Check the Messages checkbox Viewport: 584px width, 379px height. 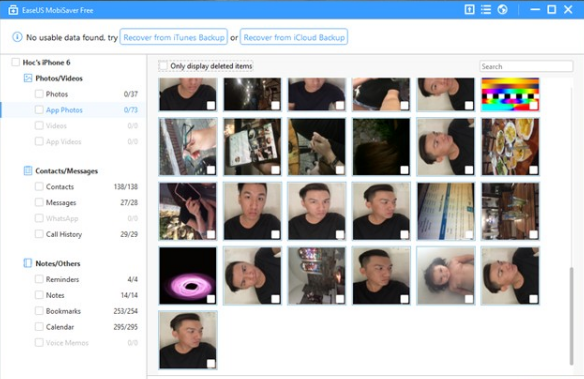coord(39,202)
